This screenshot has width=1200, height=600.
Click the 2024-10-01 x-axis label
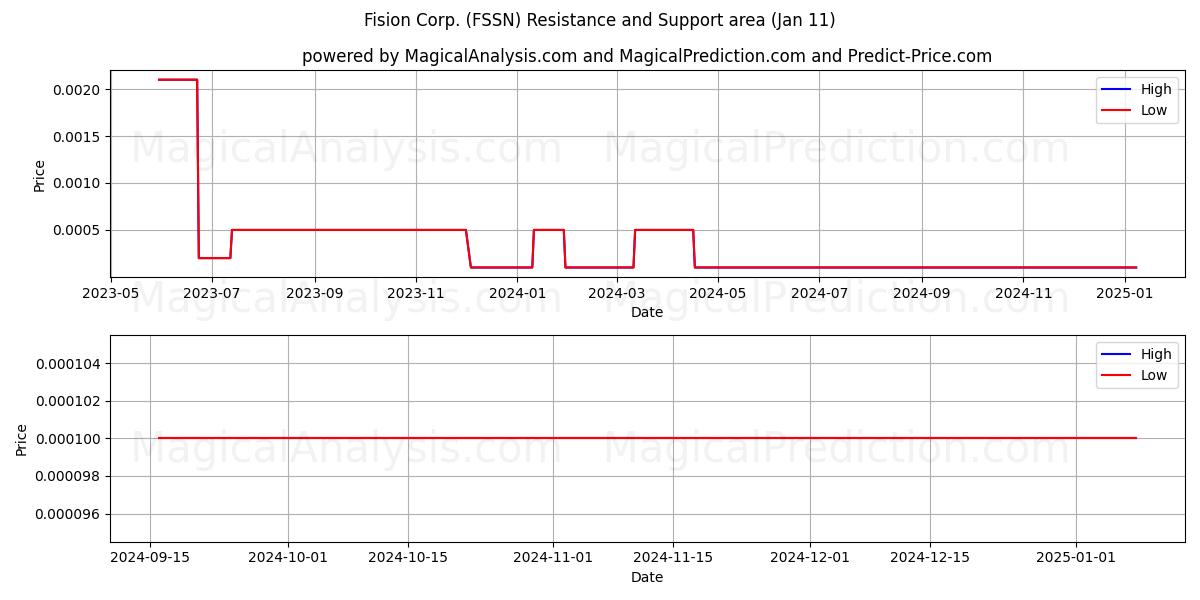[x=288, y=559]
